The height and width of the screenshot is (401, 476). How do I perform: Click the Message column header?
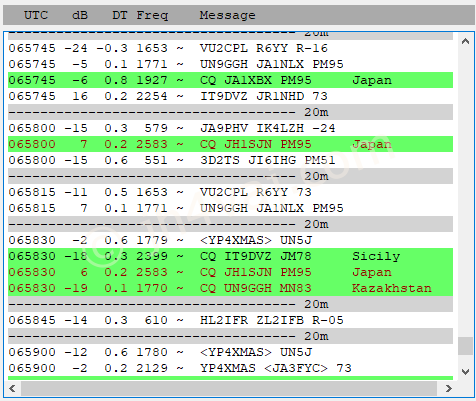click(227, 15)
